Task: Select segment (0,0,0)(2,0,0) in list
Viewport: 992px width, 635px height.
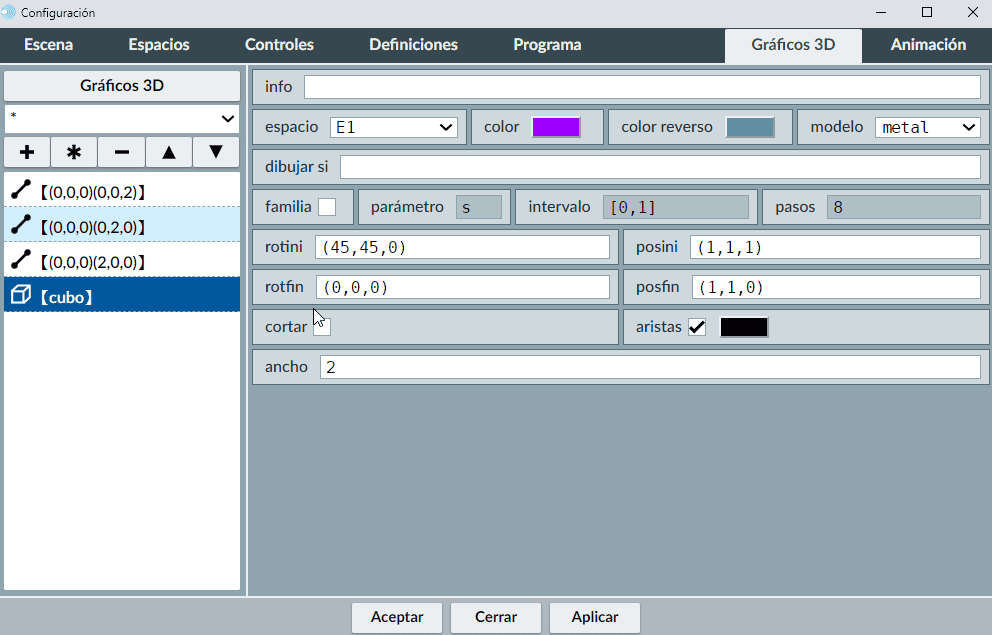Action: tap(122, 261)
